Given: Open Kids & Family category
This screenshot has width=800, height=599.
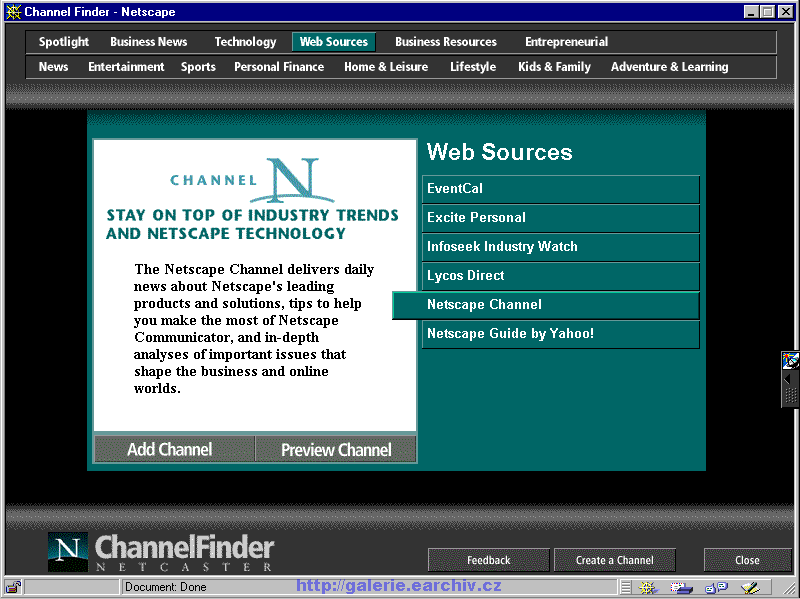Looking at the screenshot, I should (554, 67).
